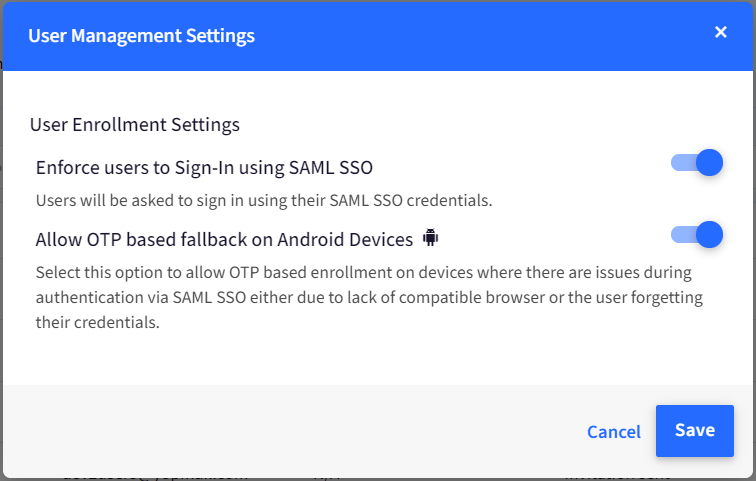
Task: Disable Enforce SAML SSO sign-in toggle
Action: pos(697,162)
